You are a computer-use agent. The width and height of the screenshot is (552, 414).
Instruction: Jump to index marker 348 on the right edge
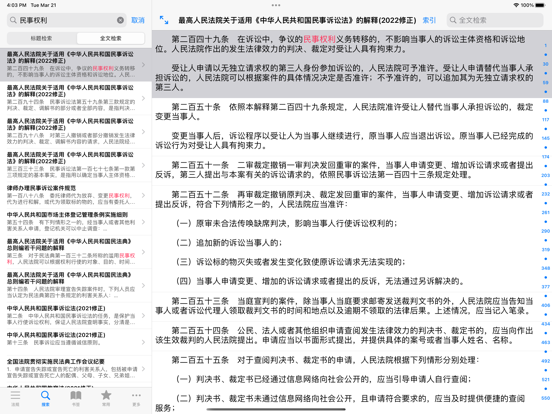click(546, 268)
